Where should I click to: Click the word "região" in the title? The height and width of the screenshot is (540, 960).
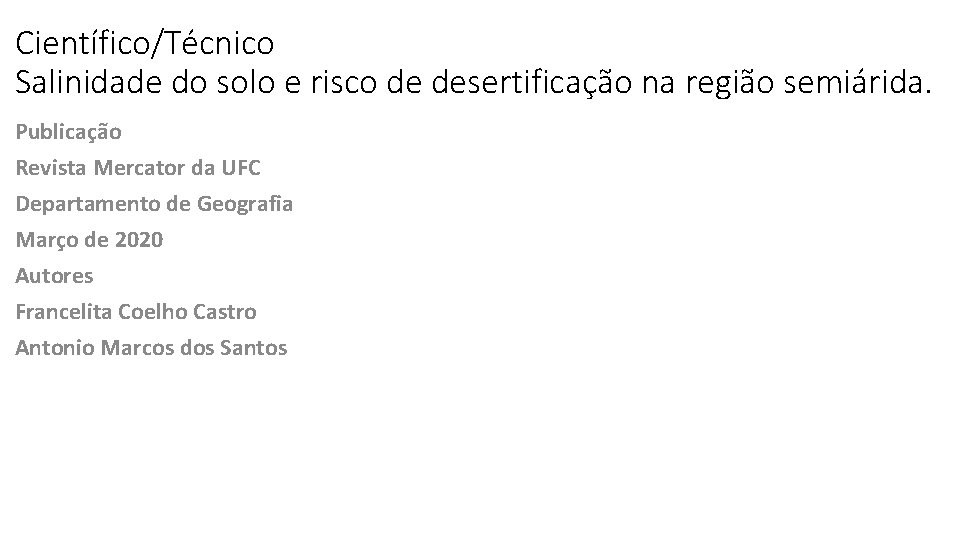click(x=729, y=83)
